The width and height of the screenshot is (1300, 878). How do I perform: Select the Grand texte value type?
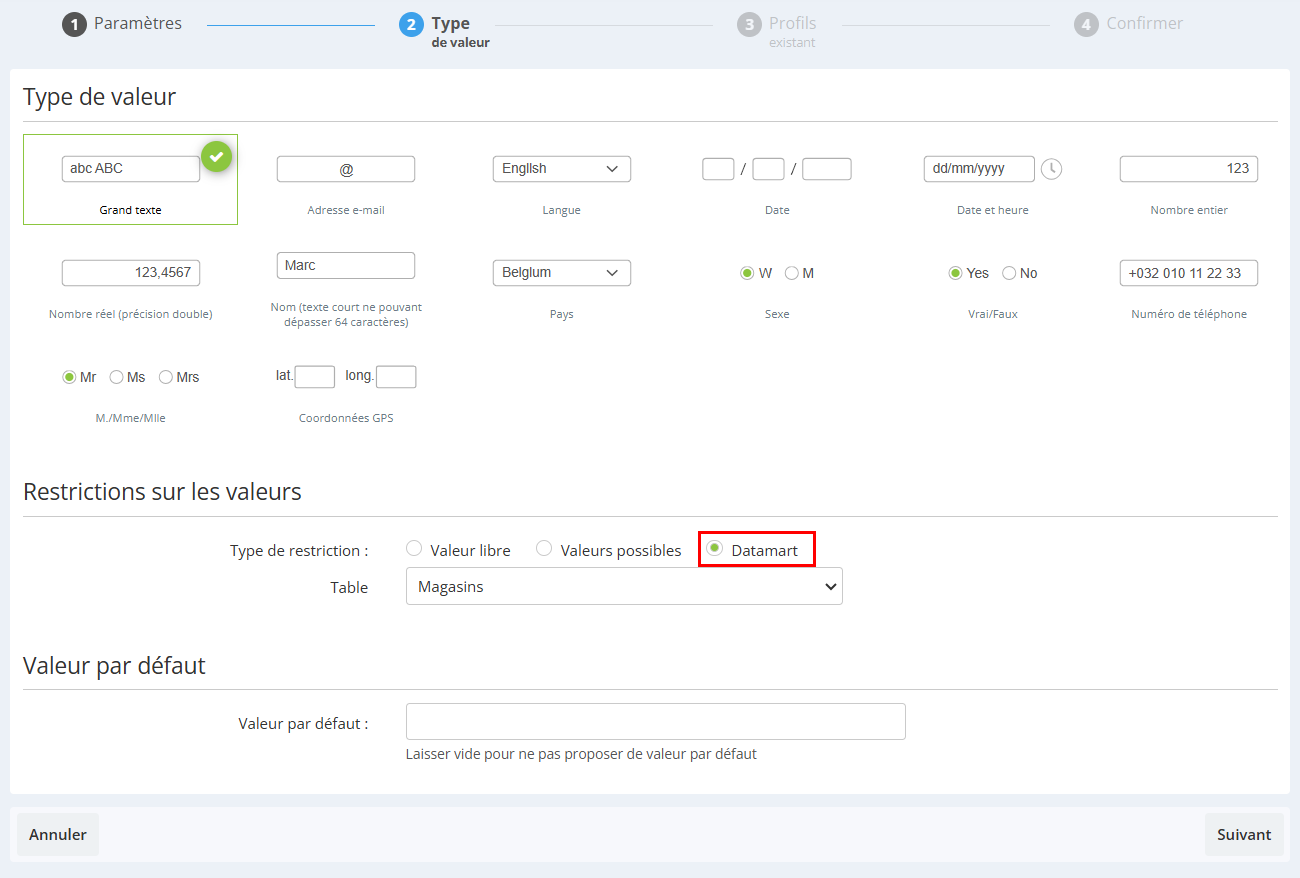[130, 179]
